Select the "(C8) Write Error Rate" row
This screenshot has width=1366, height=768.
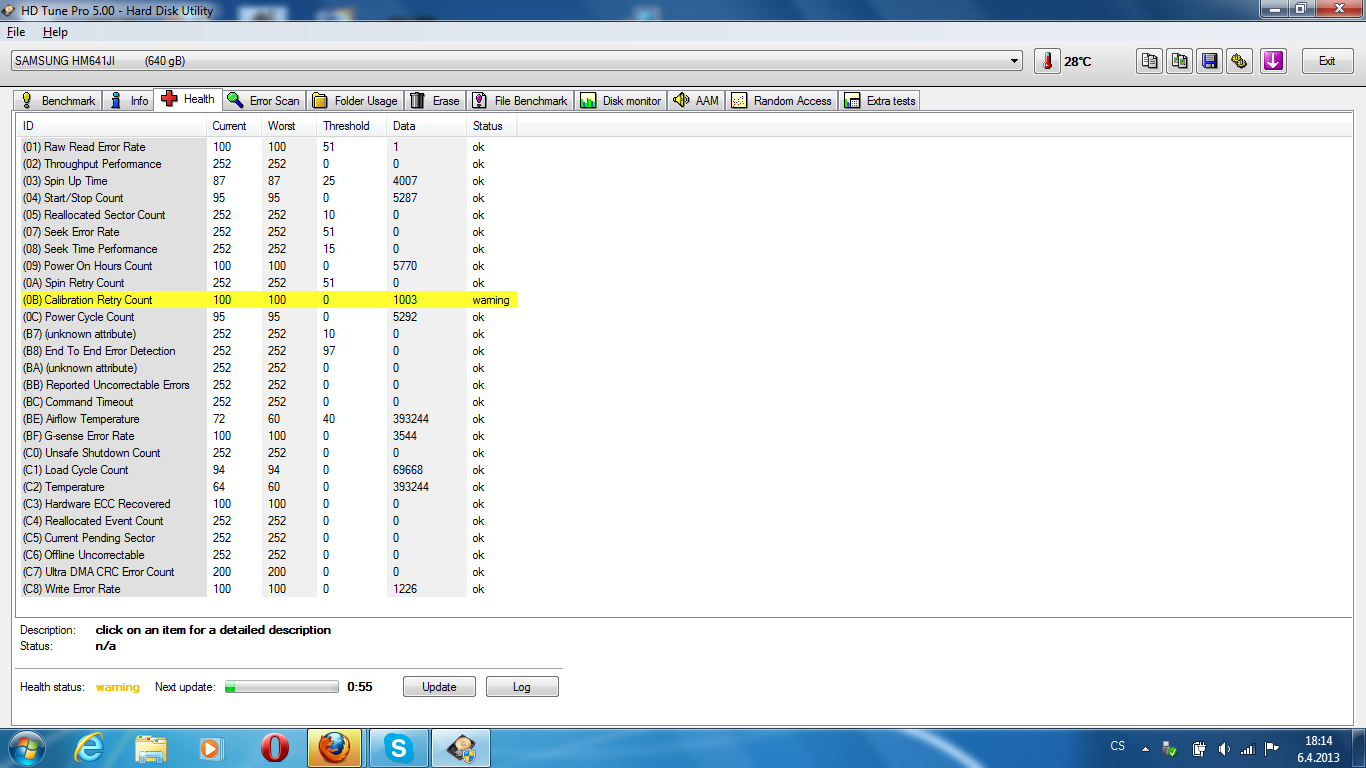267,589
